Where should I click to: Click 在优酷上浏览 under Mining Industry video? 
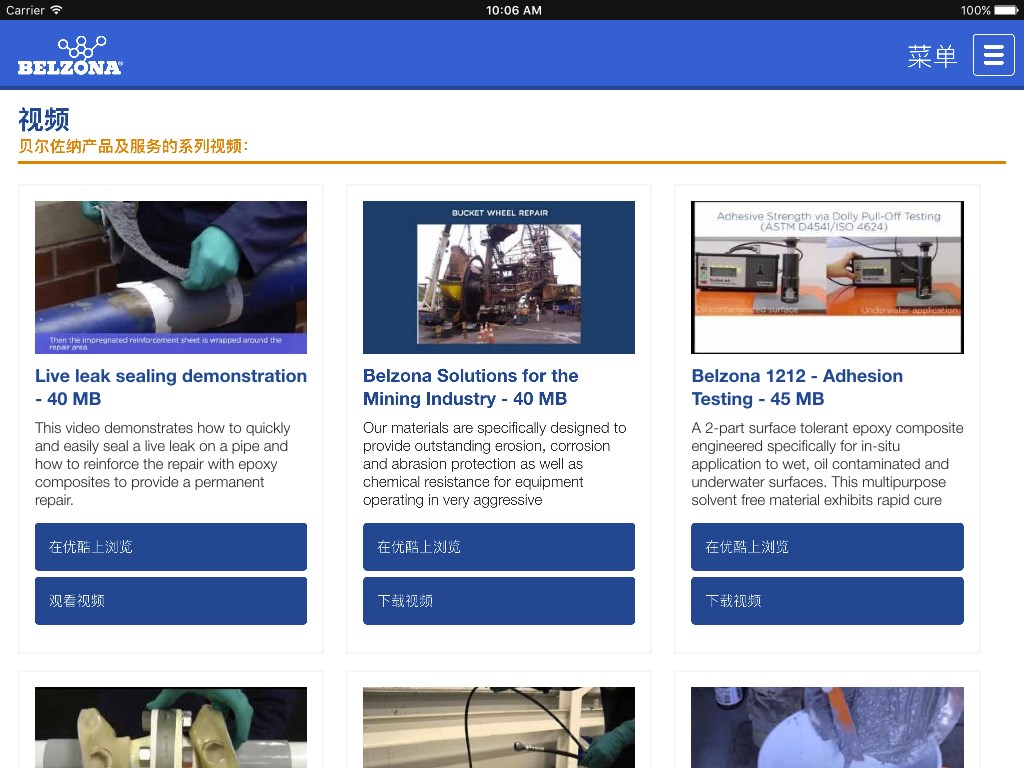pos(499,547)
